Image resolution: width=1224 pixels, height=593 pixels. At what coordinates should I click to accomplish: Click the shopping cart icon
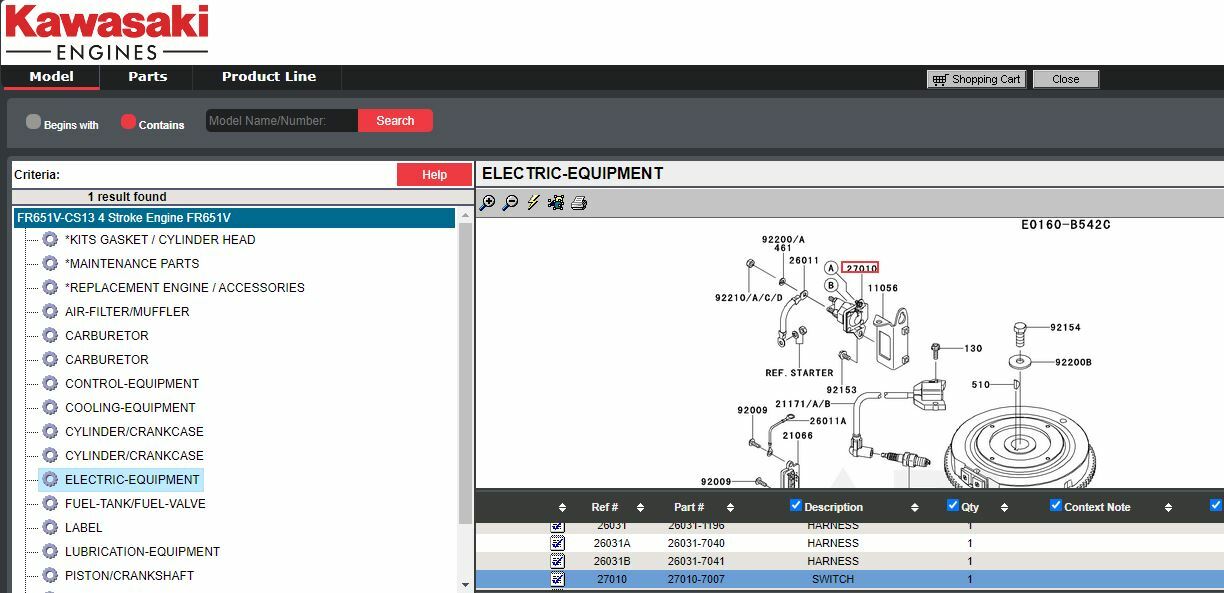pos(938,79)
